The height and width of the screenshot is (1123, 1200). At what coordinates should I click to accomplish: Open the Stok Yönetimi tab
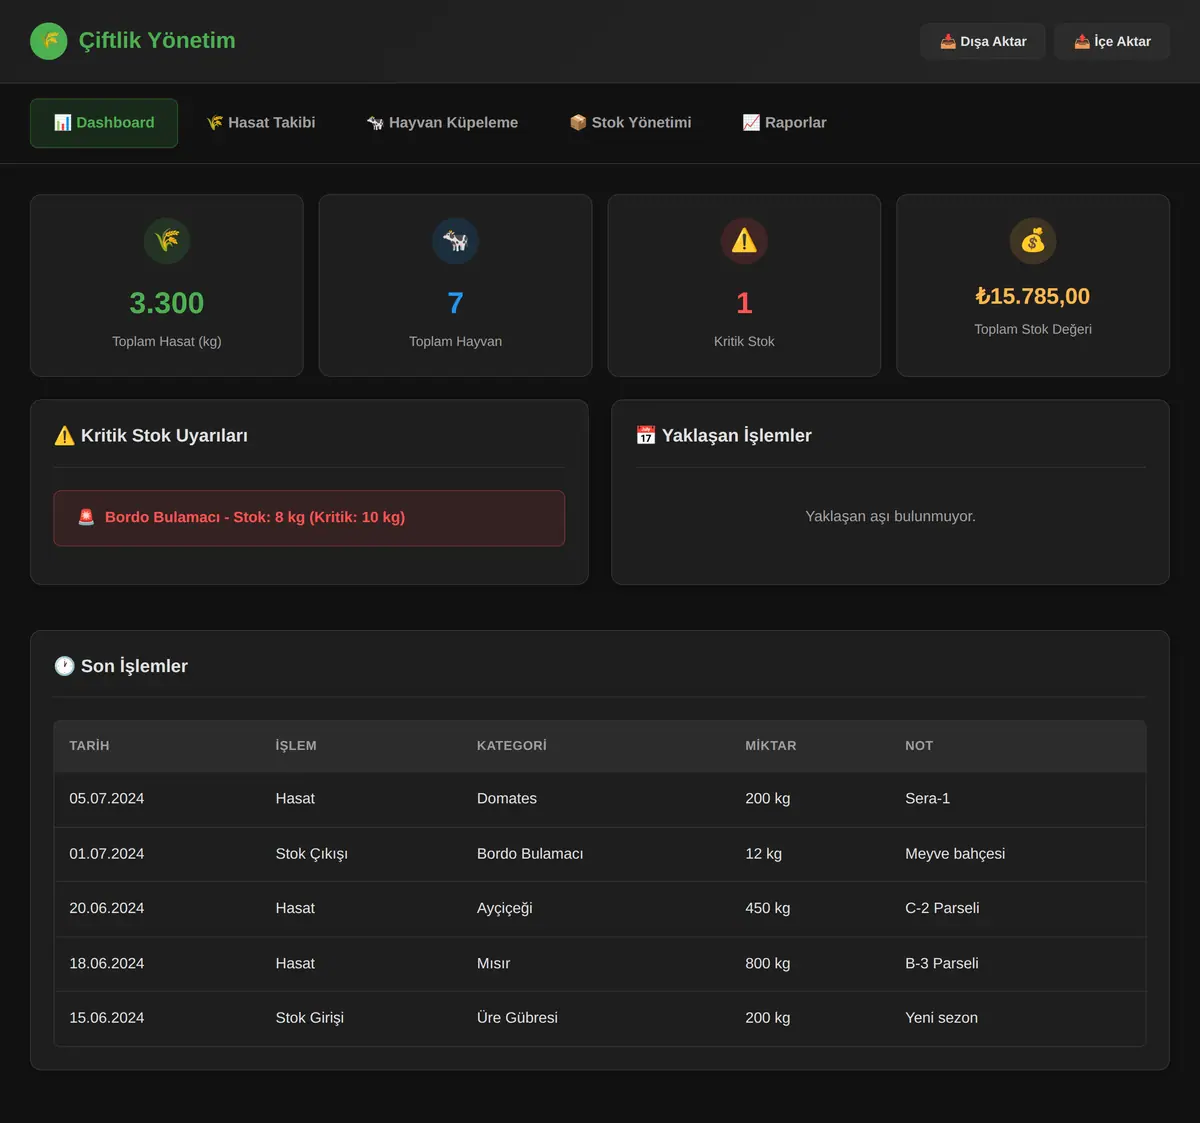(x=630, y=123)
